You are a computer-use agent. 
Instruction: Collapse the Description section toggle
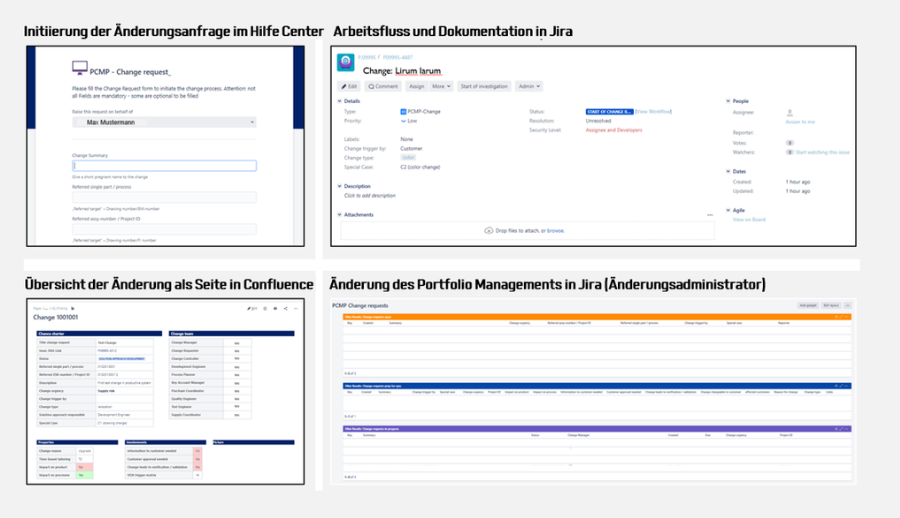340,186
